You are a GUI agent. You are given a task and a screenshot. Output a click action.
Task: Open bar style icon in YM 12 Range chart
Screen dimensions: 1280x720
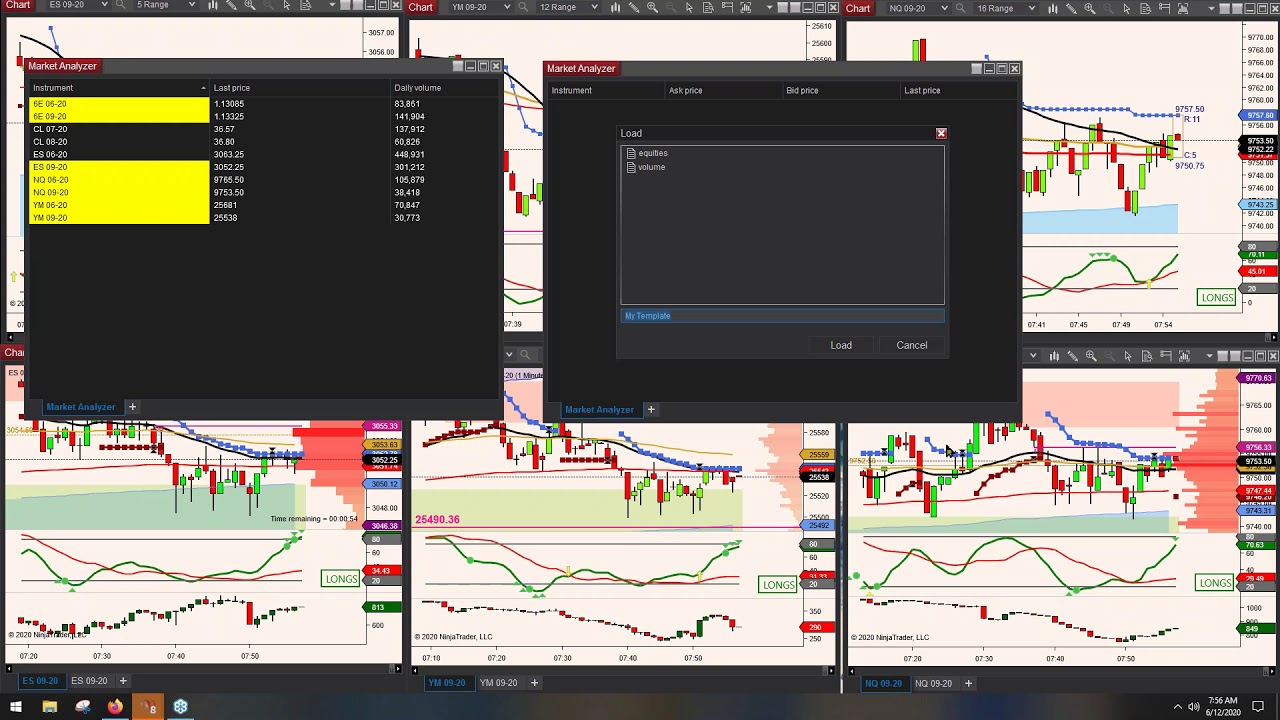tap(615, 7)
